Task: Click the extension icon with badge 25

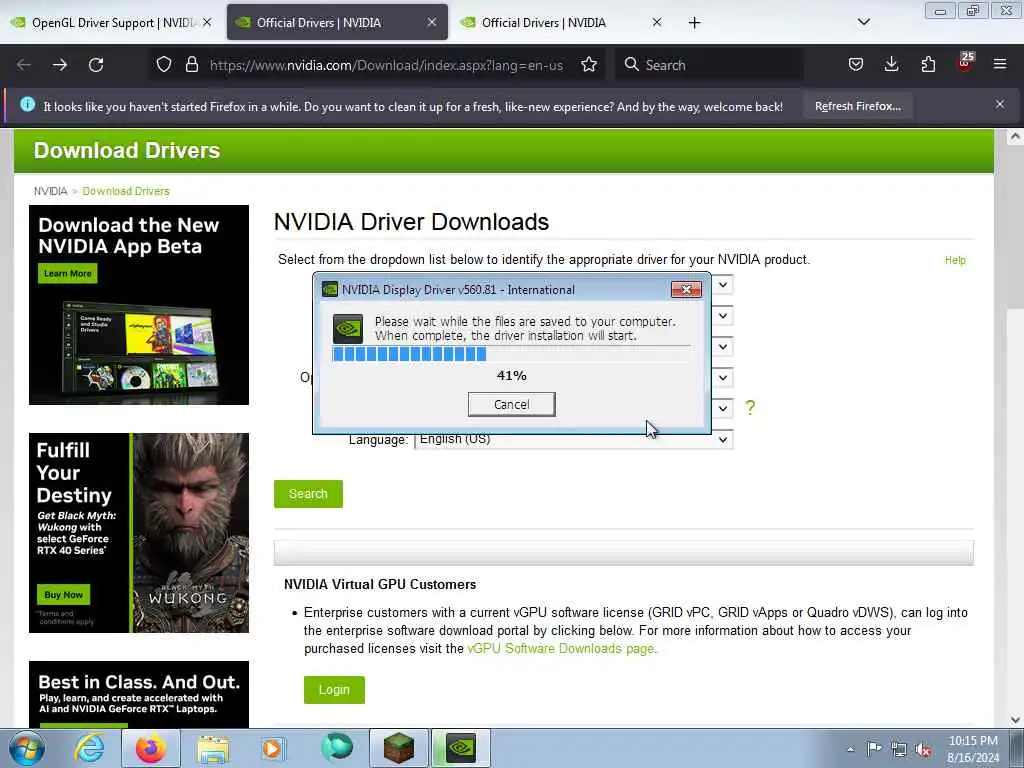Action: coord(965,63)
